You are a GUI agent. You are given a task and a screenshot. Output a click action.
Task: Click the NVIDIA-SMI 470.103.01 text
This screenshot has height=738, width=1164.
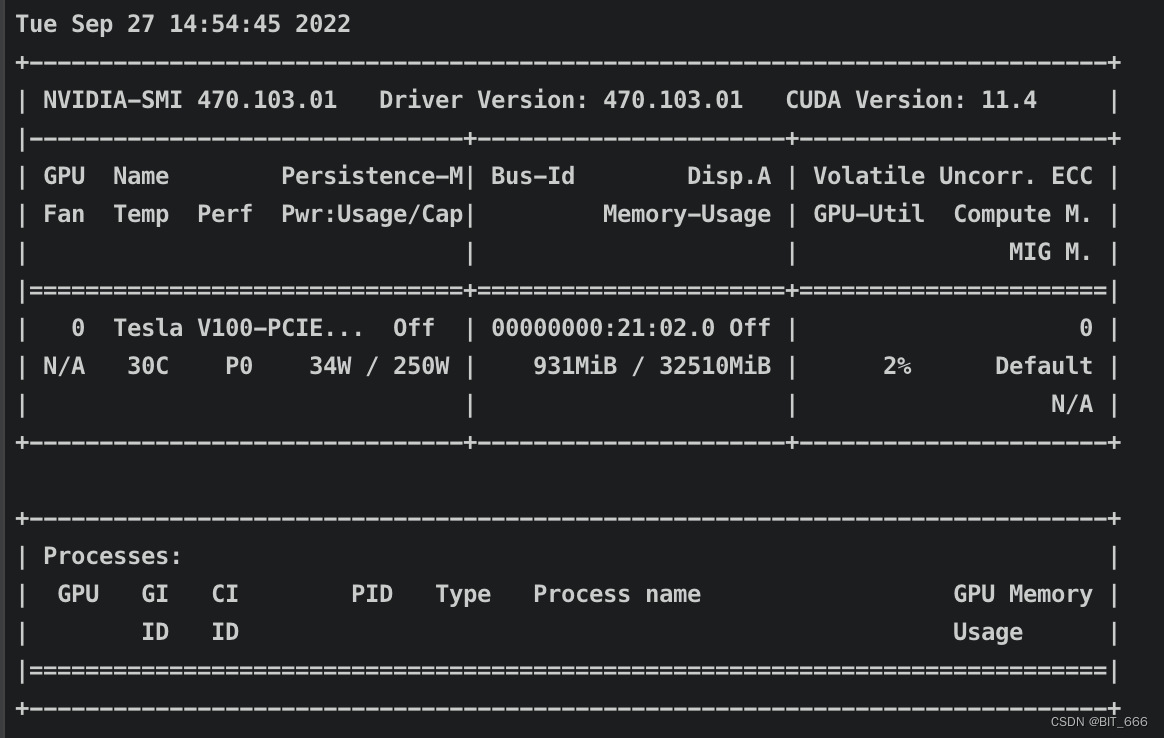pos(190,100)
